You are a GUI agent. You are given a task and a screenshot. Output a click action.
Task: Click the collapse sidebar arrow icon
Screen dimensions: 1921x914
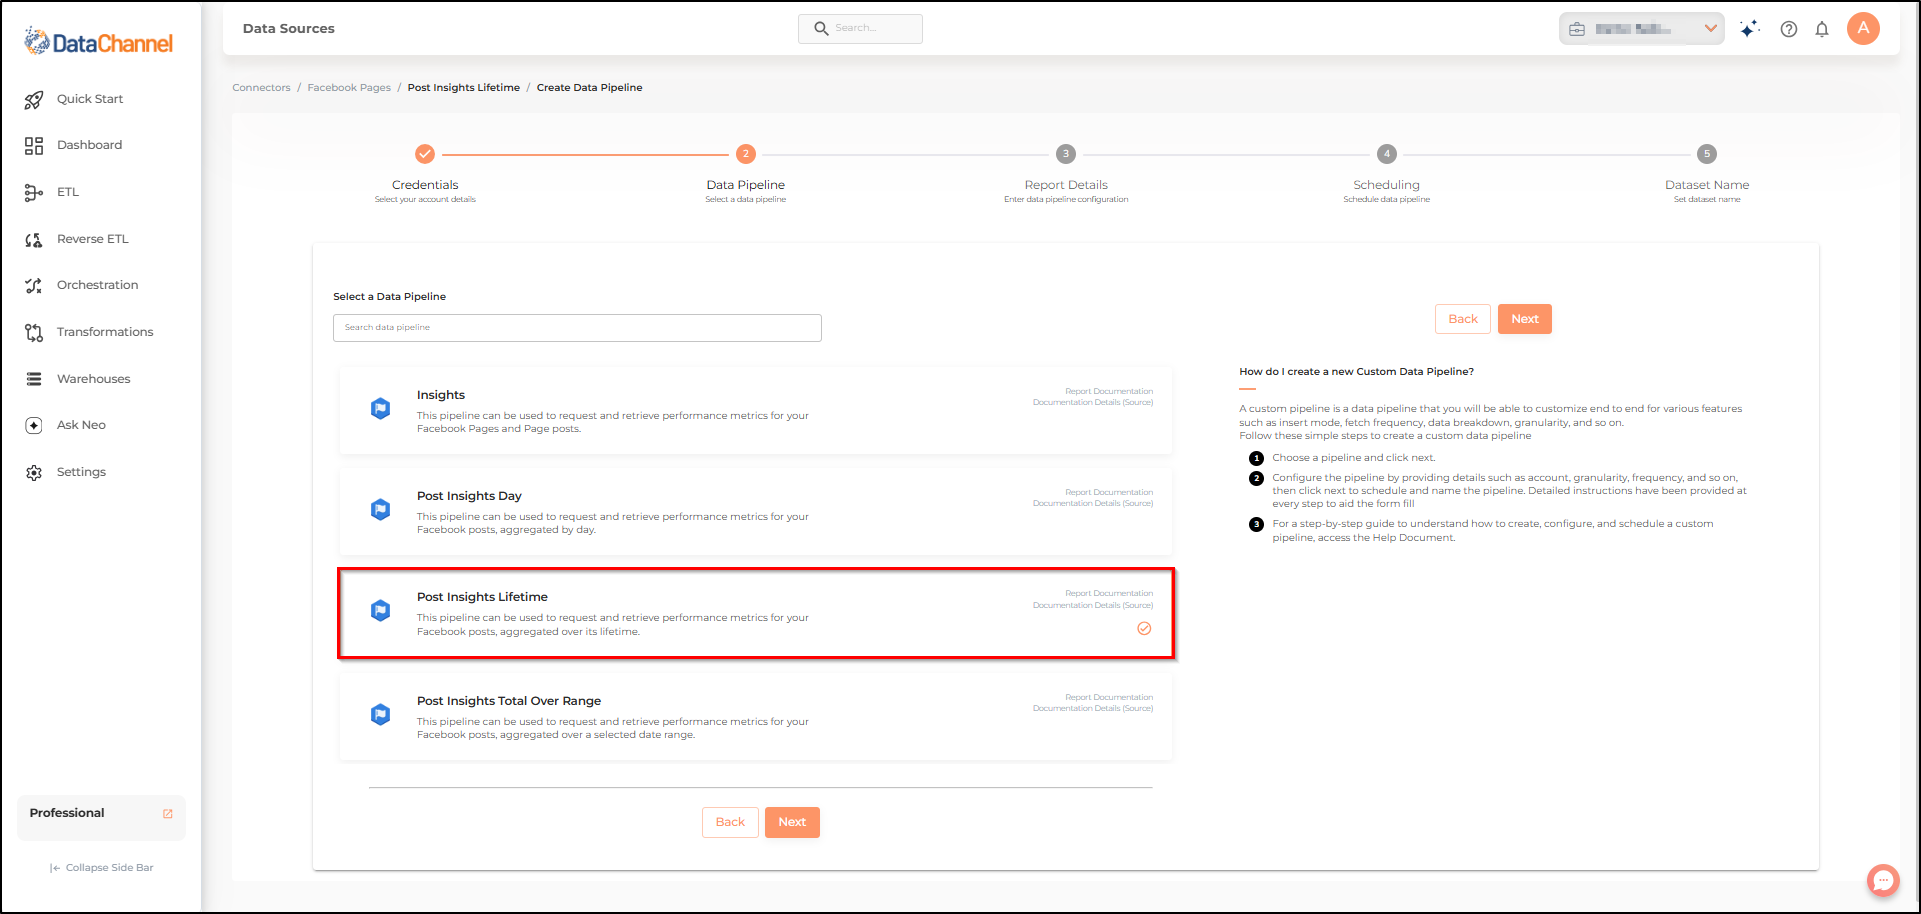pos(55,868)
